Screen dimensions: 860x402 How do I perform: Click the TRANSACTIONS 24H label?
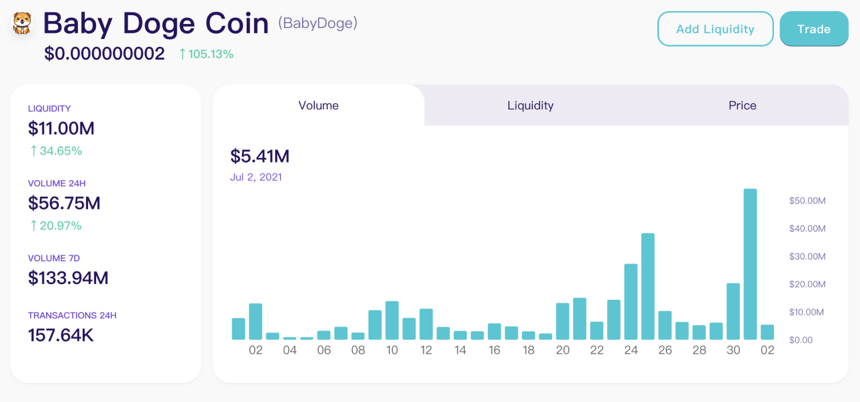72,315
